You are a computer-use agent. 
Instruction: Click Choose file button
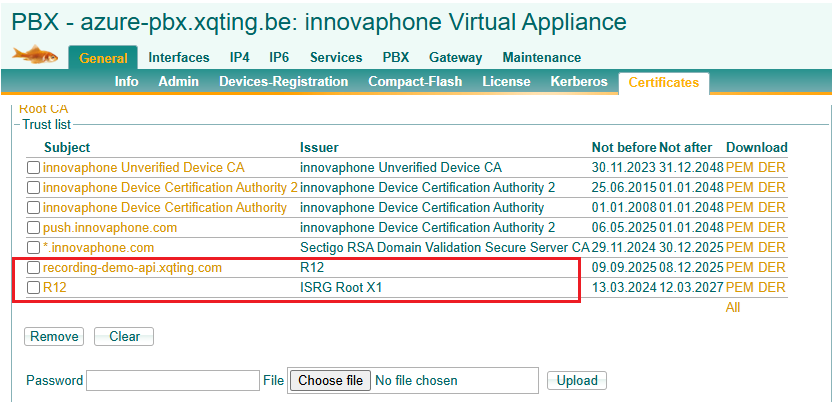pos(330,380)
